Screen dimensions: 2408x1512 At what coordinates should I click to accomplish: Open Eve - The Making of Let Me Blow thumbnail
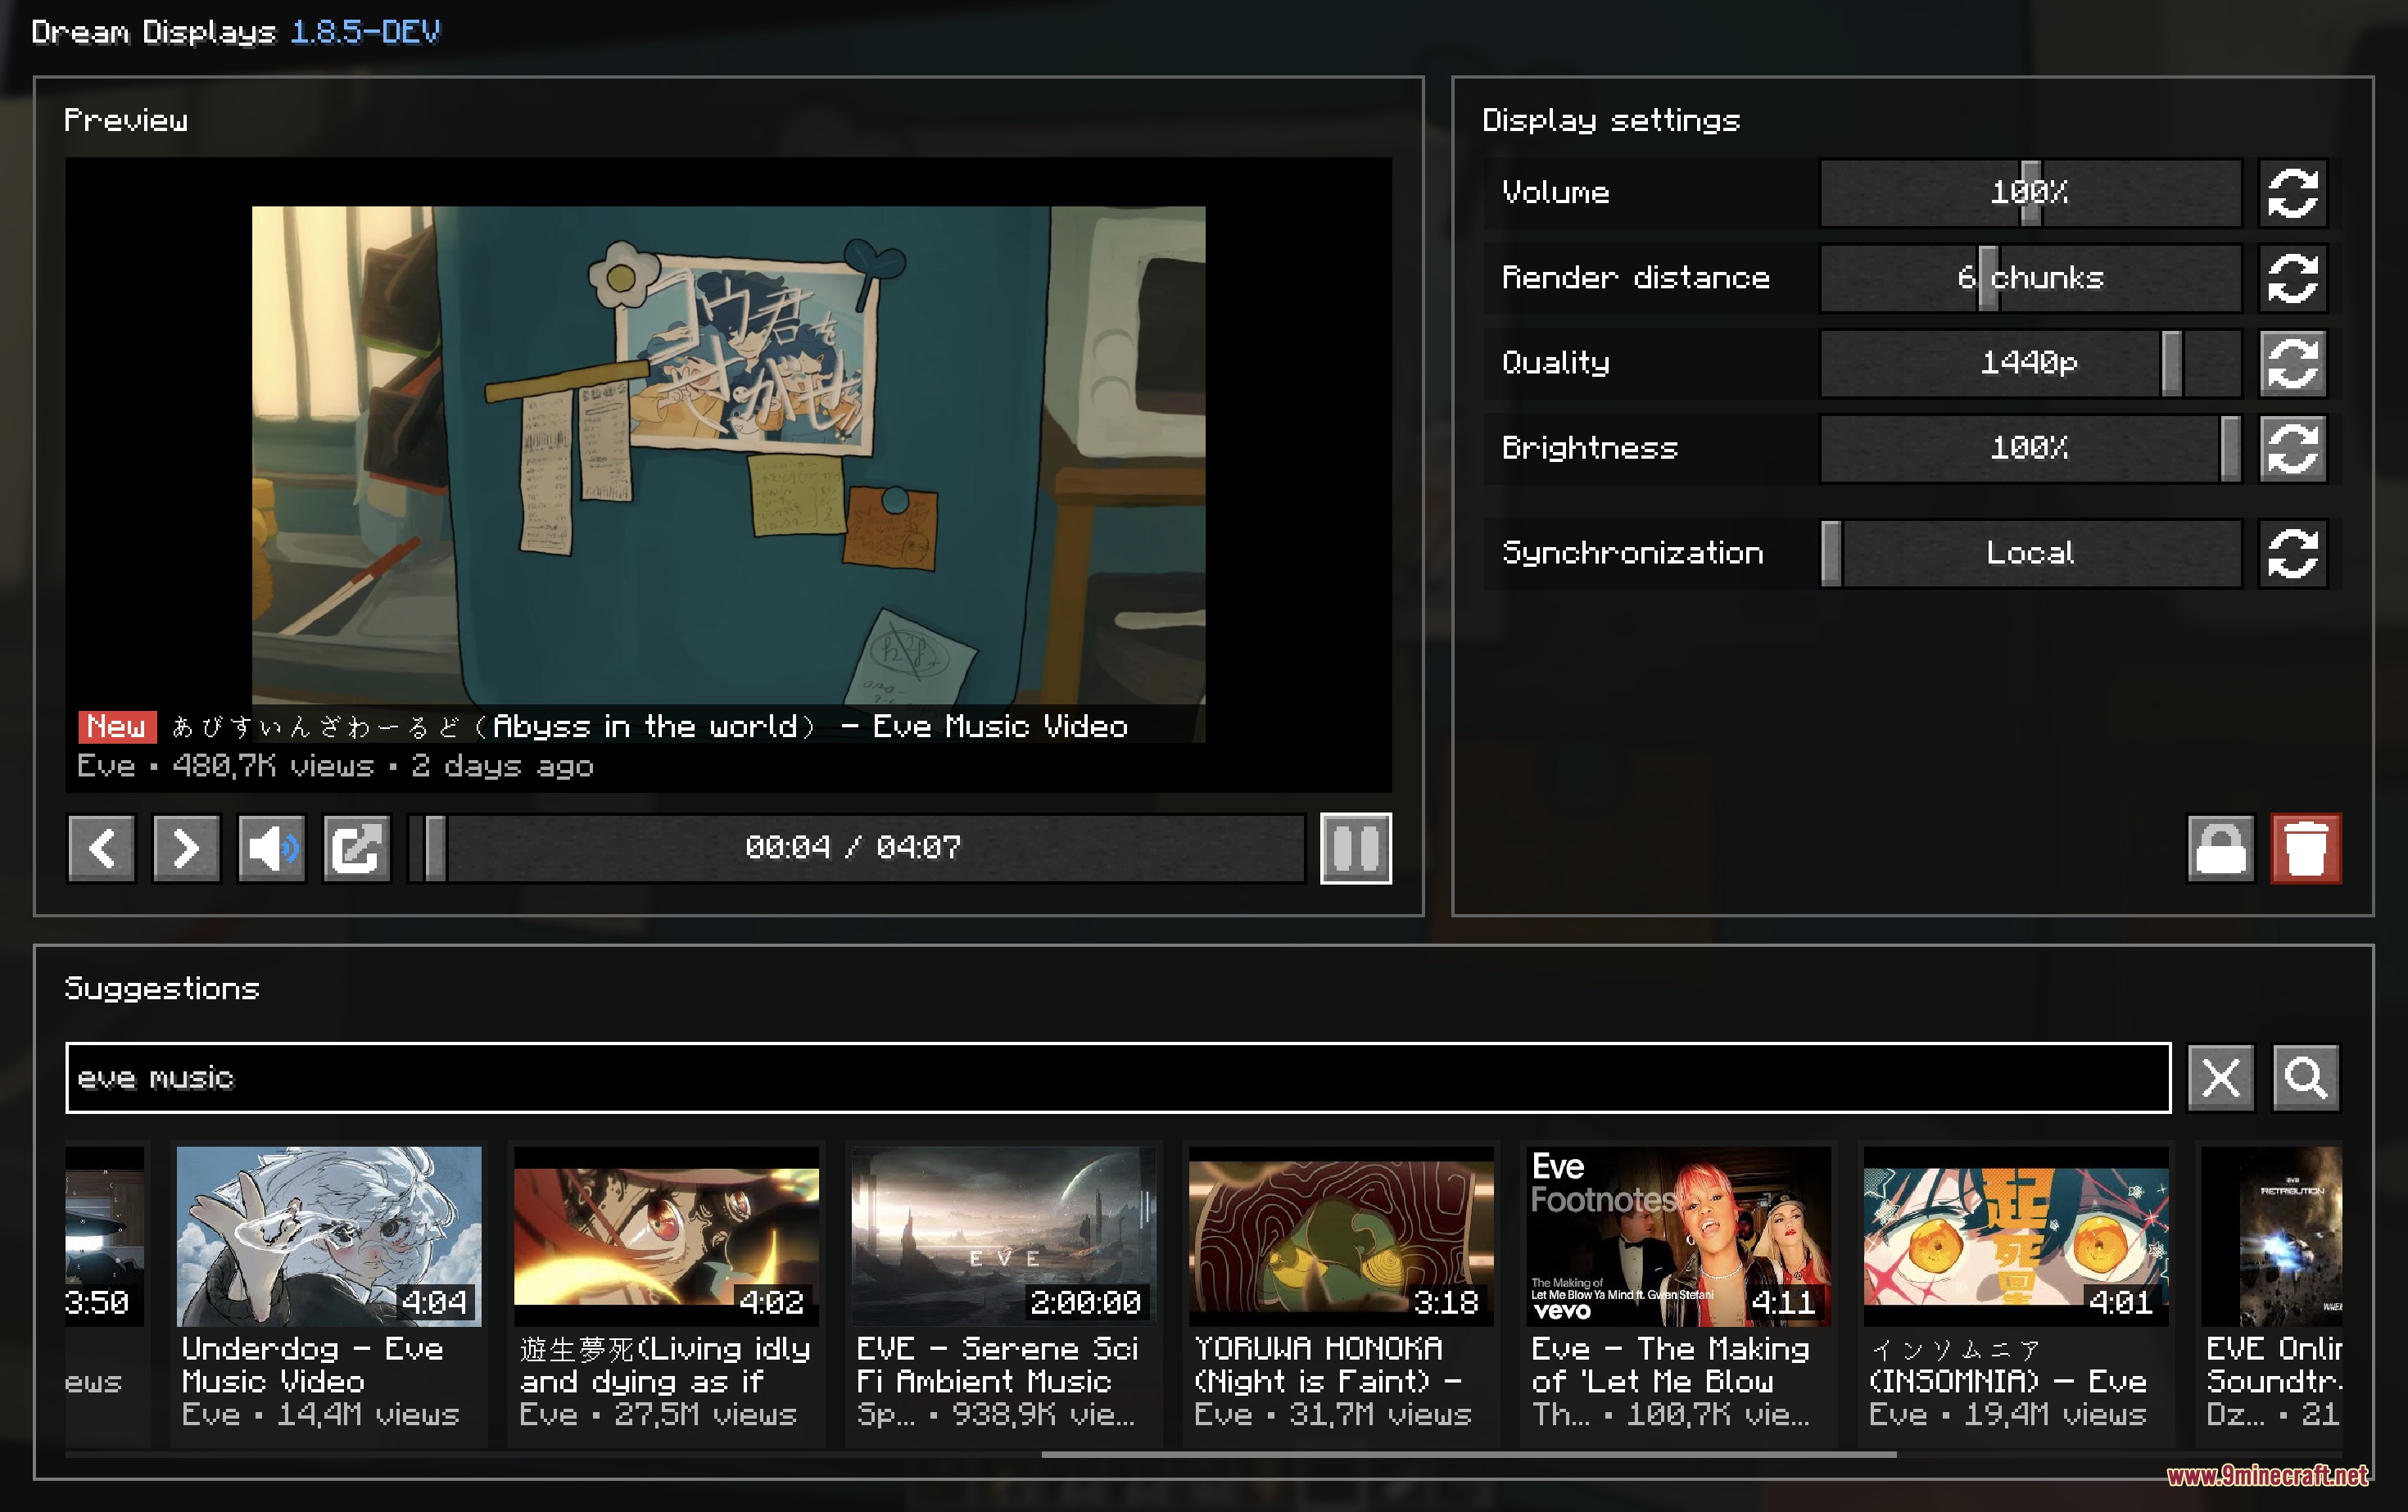click(1679, 1236)
